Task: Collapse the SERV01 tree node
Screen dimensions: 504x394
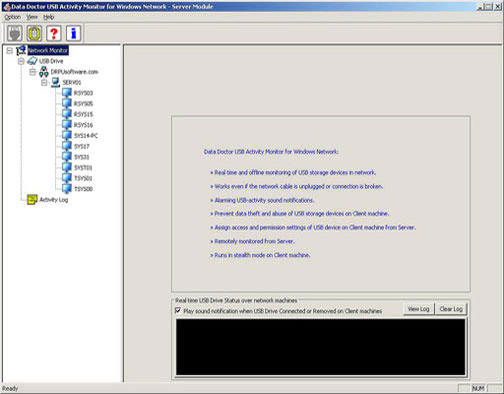Action: [44, 83]
